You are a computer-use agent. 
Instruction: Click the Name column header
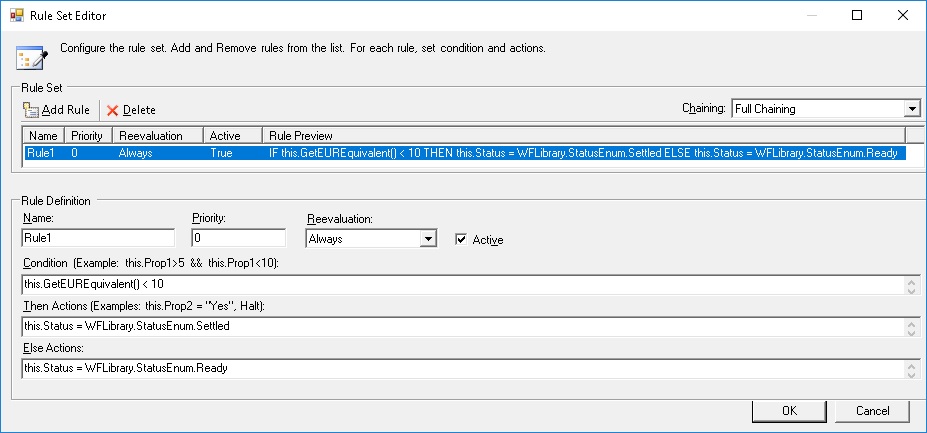[x=43, y=136]
